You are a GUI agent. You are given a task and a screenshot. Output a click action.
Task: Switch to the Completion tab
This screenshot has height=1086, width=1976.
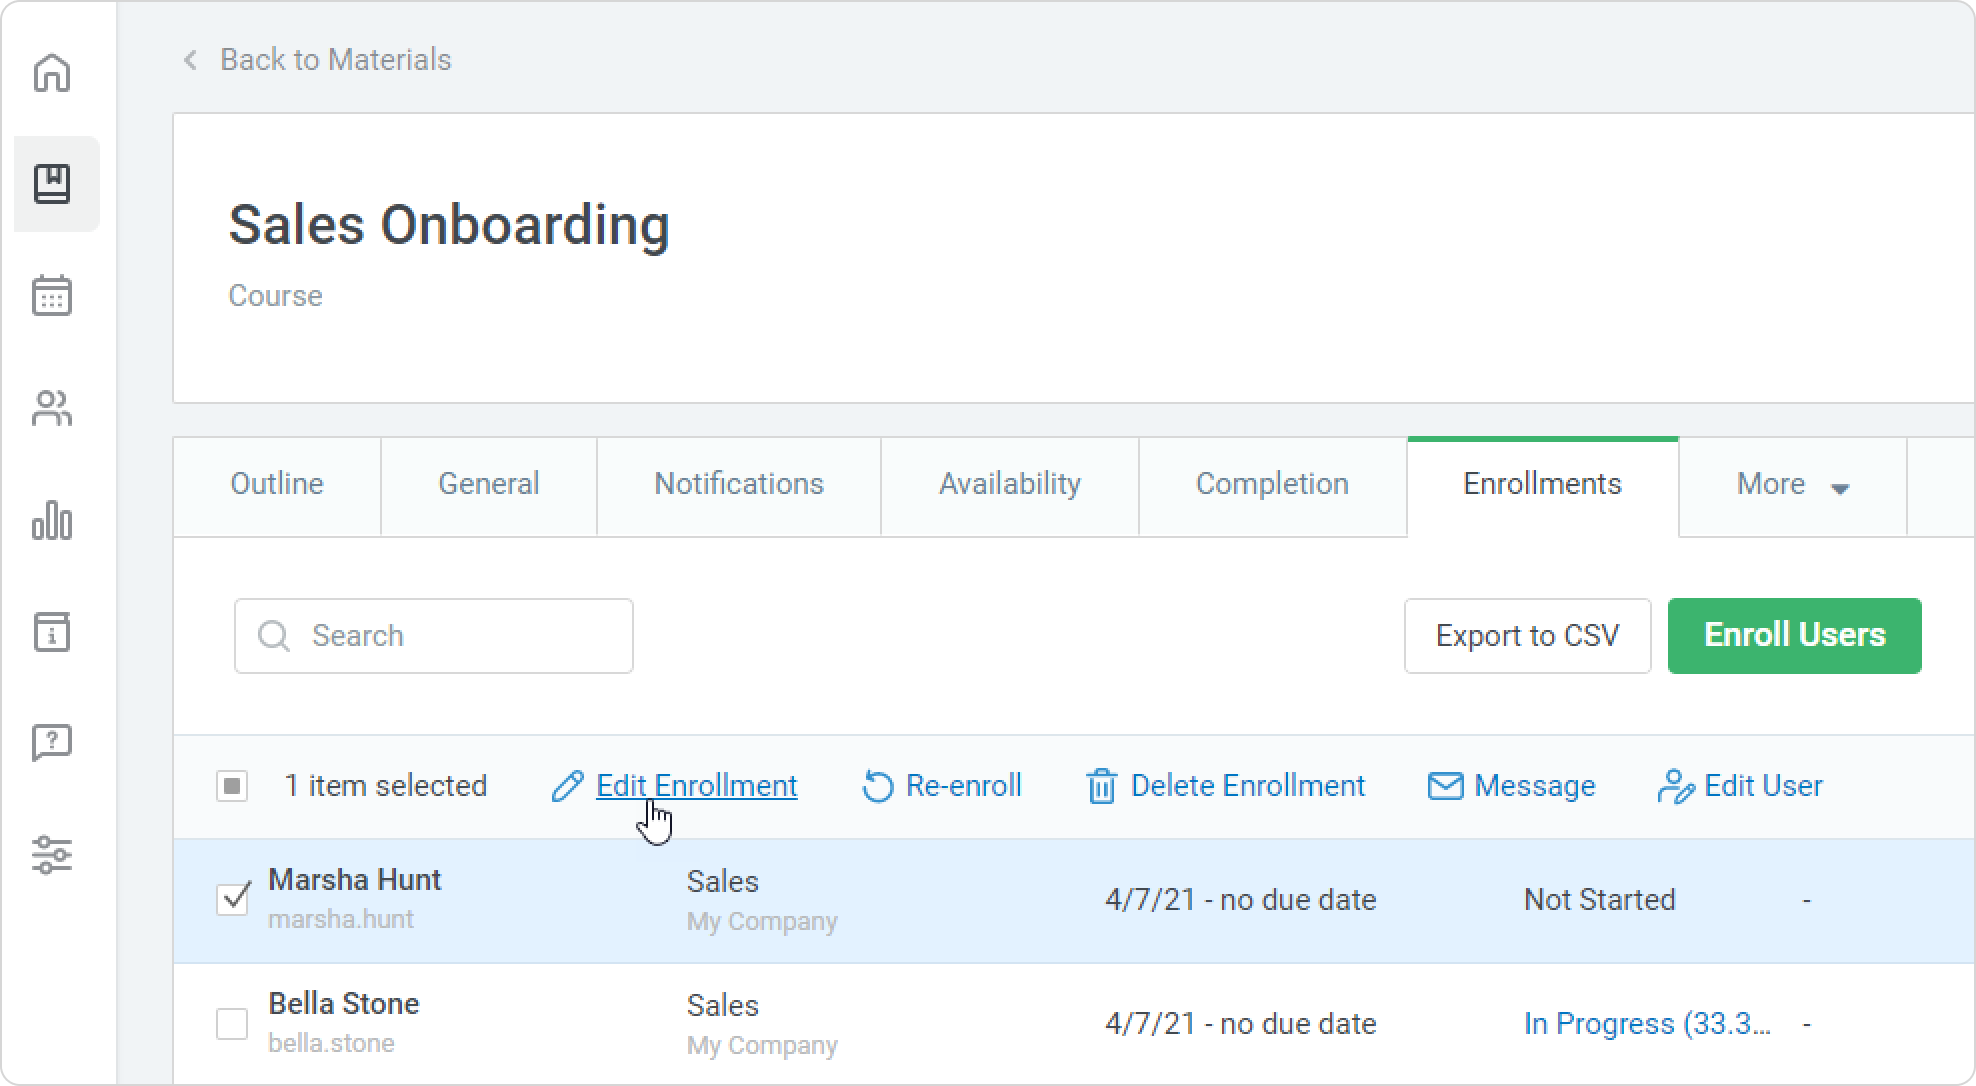pos(1272,485)
